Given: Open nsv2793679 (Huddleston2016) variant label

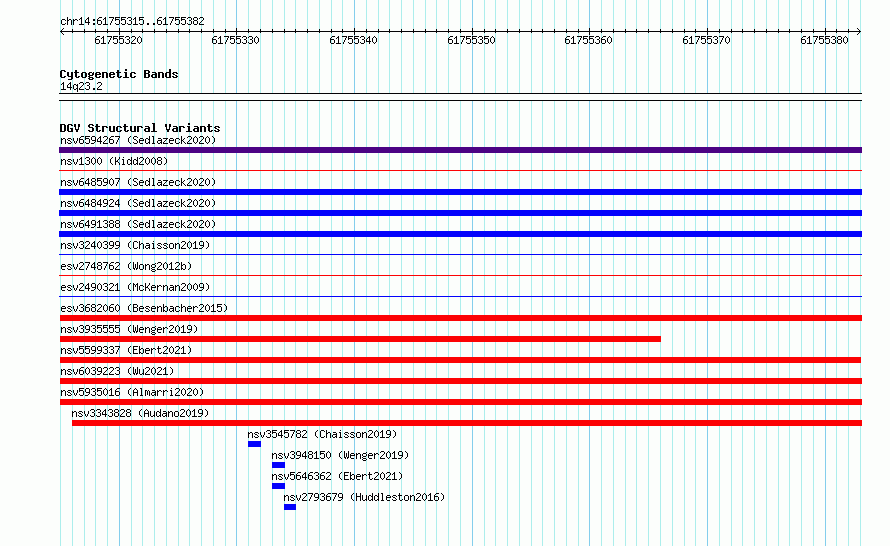Looking at the screenshot, I should 364,497.
